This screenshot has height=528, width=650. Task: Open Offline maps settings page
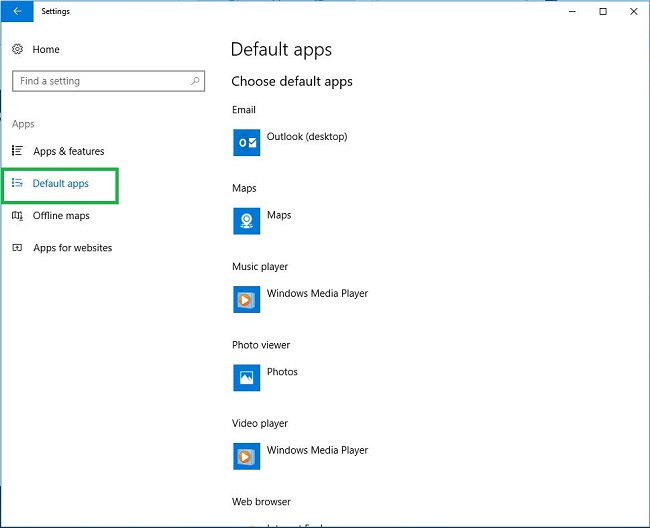pyautogui.click(x=61, y=216)
